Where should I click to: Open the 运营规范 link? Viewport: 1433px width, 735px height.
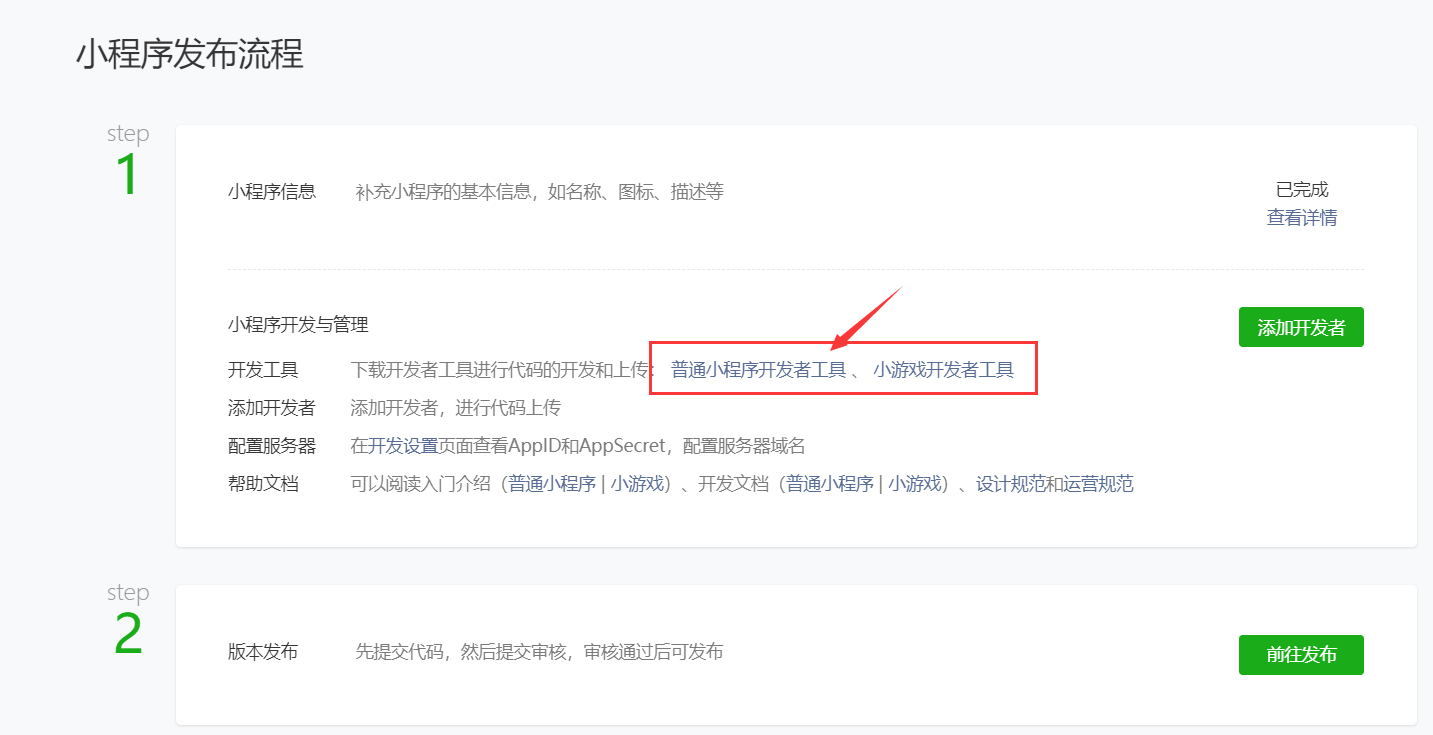1099,484
